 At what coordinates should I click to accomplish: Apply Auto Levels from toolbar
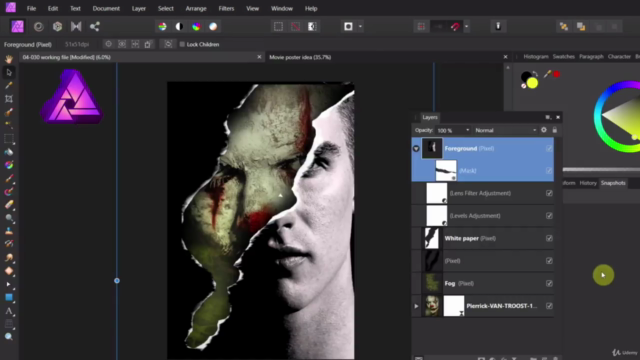pos(162,27)
